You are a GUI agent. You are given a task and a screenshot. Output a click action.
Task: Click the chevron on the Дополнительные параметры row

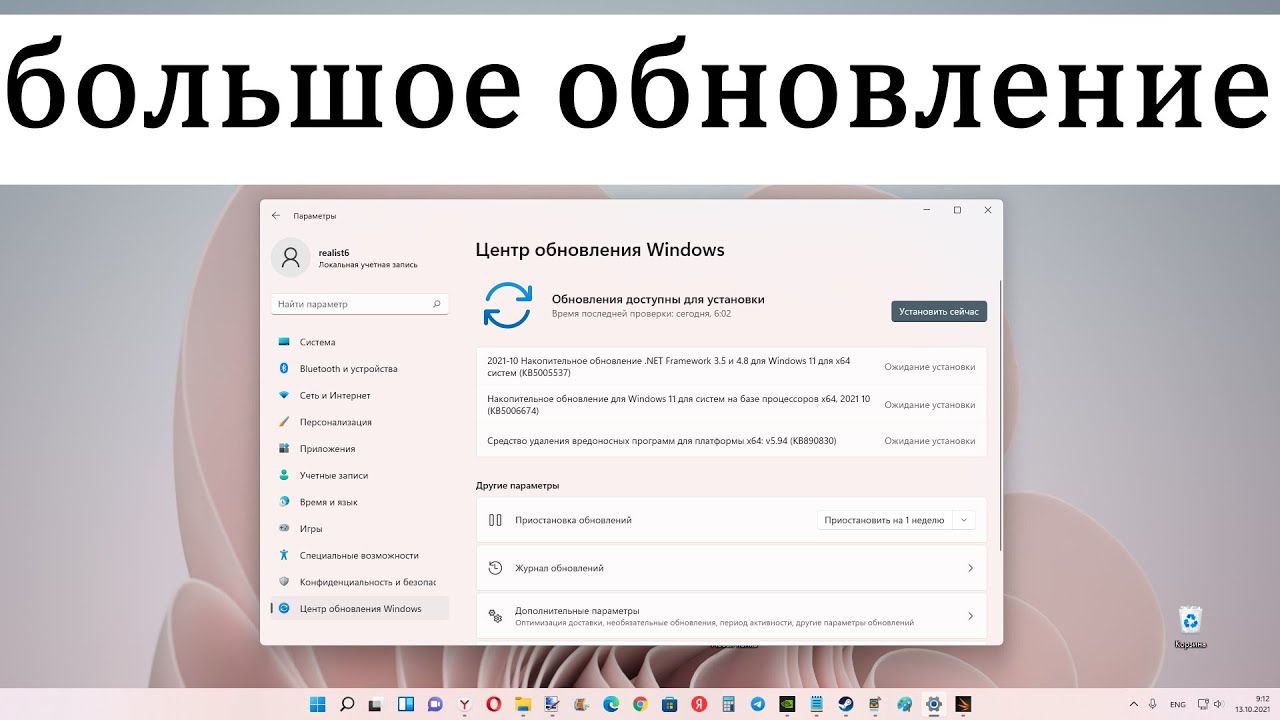coord(970,616)
